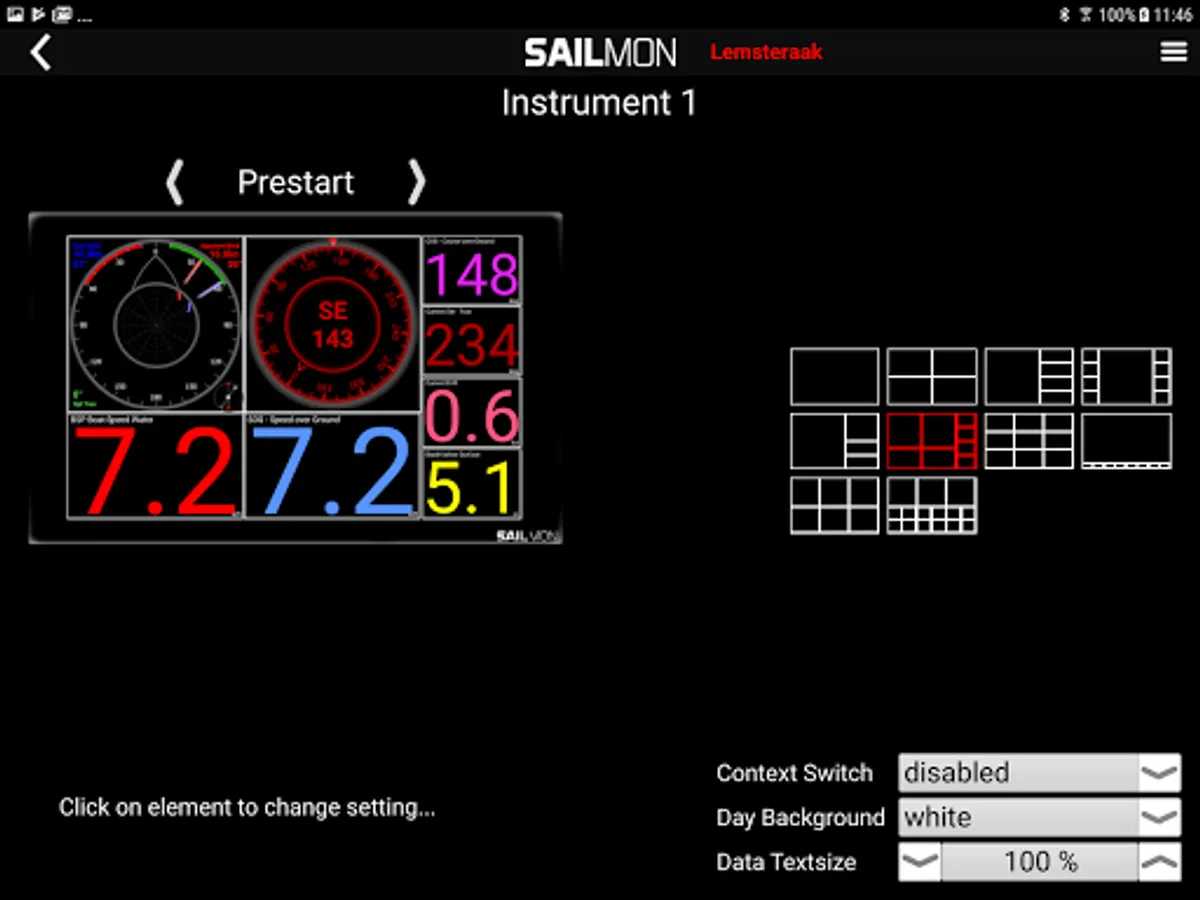Go back with the top-left arrow
The height and width of the screenshot is (900, 1200).
point(40,52)
